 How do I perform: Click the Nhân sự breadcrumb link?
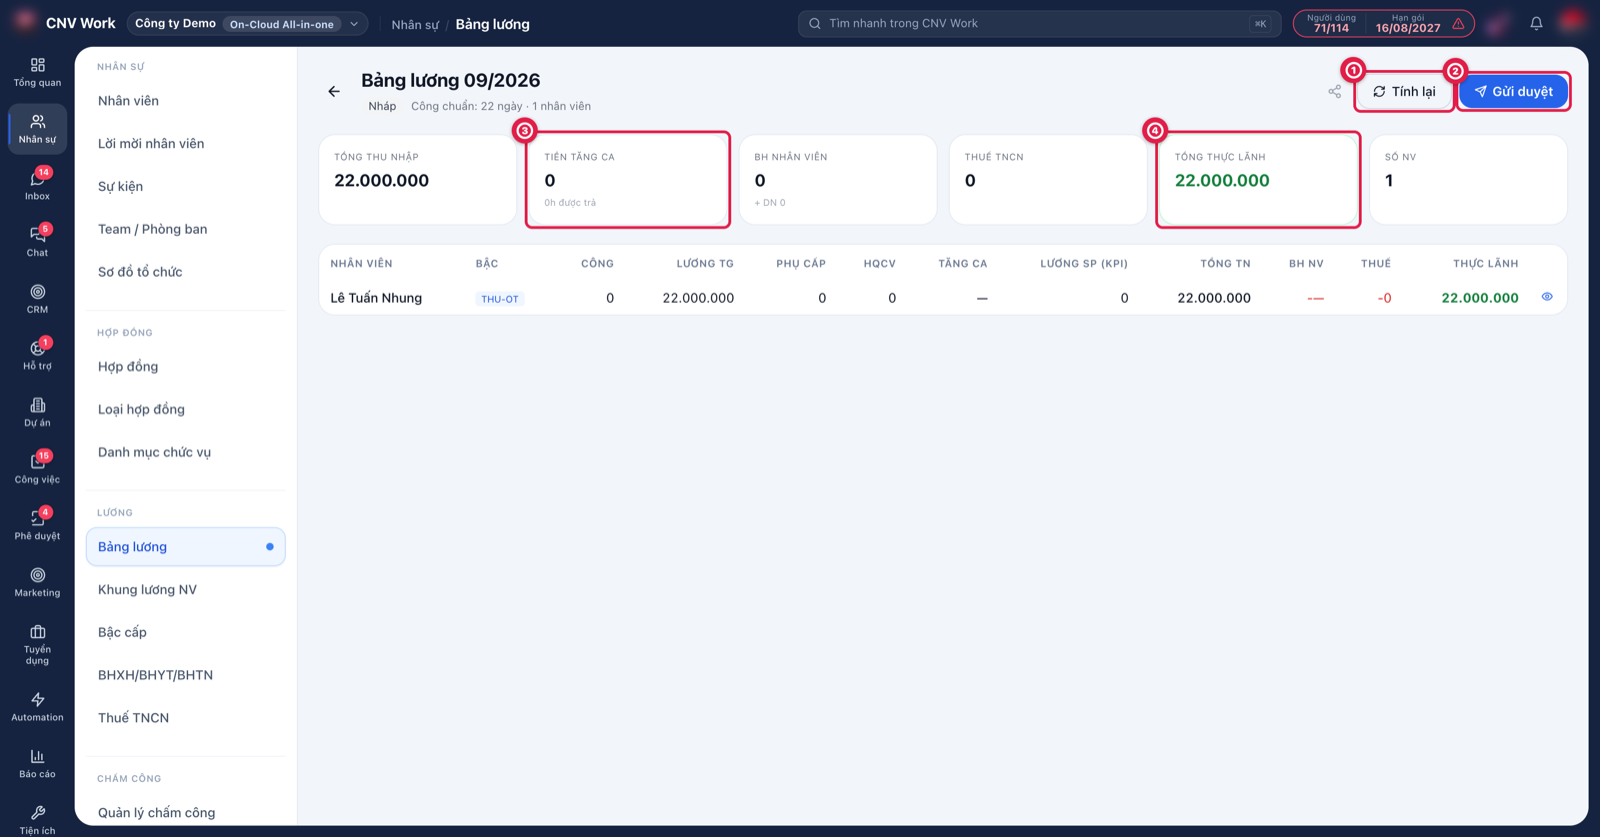click(x=415, y=24)
